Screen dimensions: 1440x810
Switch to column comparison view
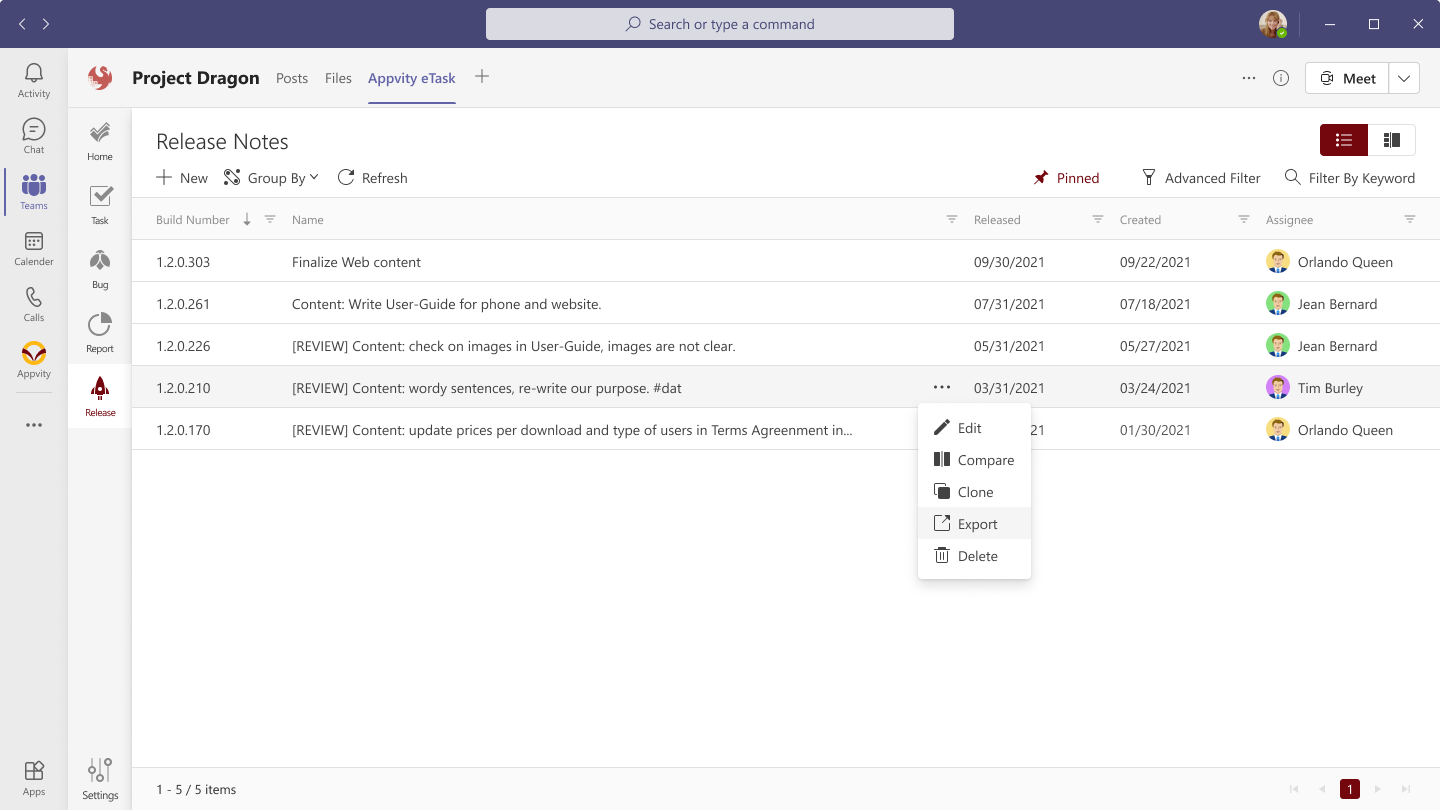coord(1392,140)
